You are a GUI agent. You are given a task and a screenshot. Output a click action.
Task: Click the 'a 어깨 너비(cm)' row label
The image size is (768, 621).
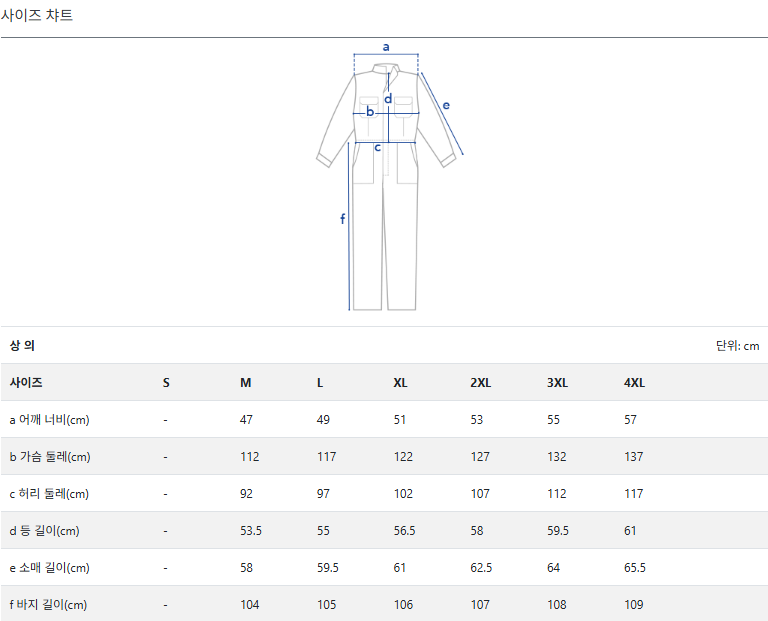point(50,420)
